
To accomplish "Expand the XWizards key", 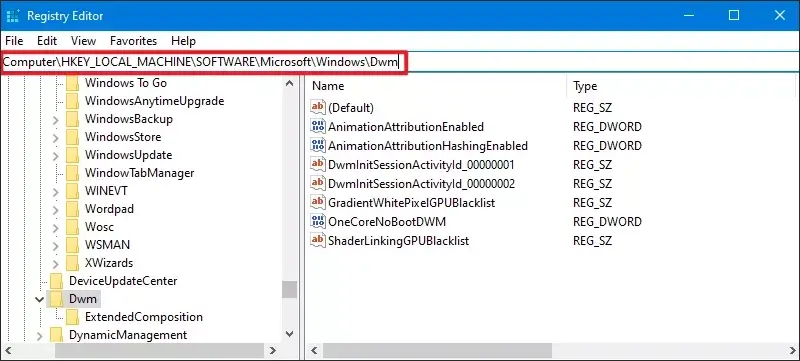I will pyautogui.click(x=56, y=263).
